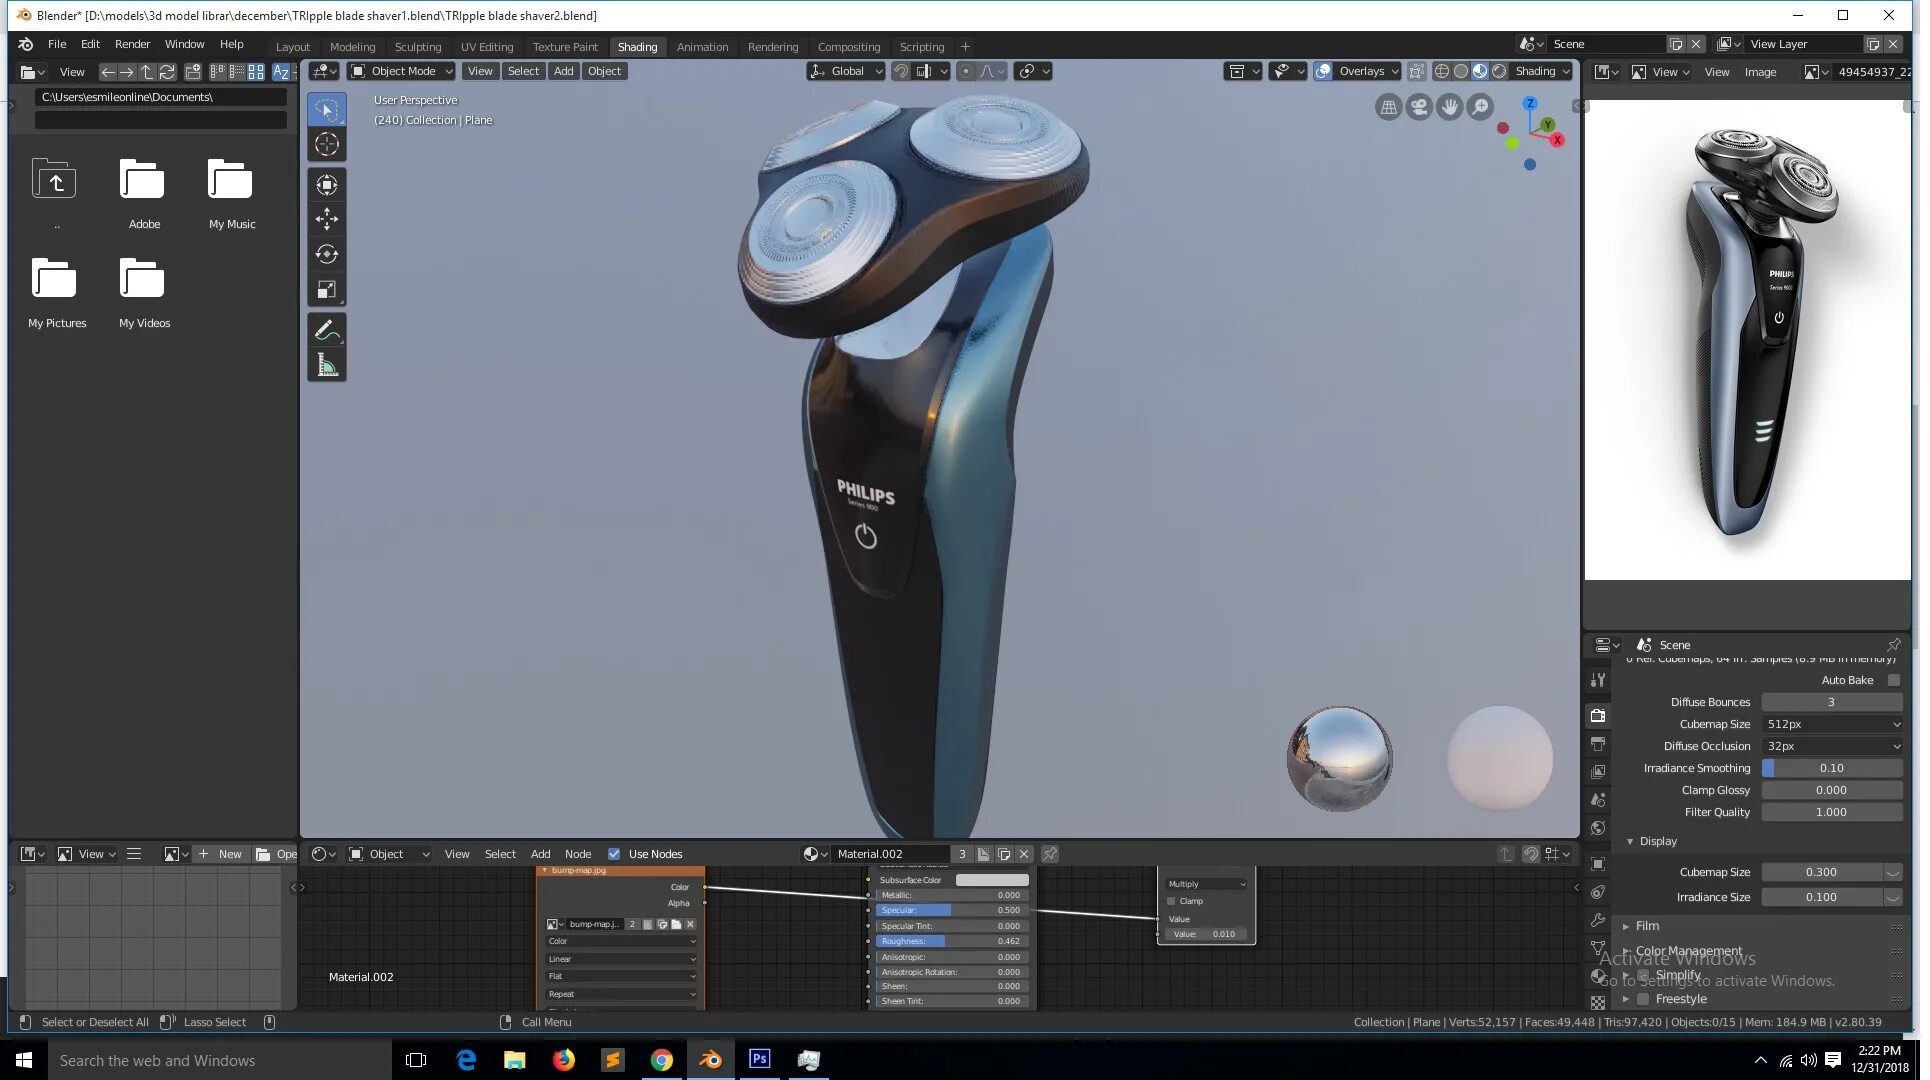Select the Measure ruler tool
The height and width of the screenshot is (1080, 1930).
pos(327,365)
